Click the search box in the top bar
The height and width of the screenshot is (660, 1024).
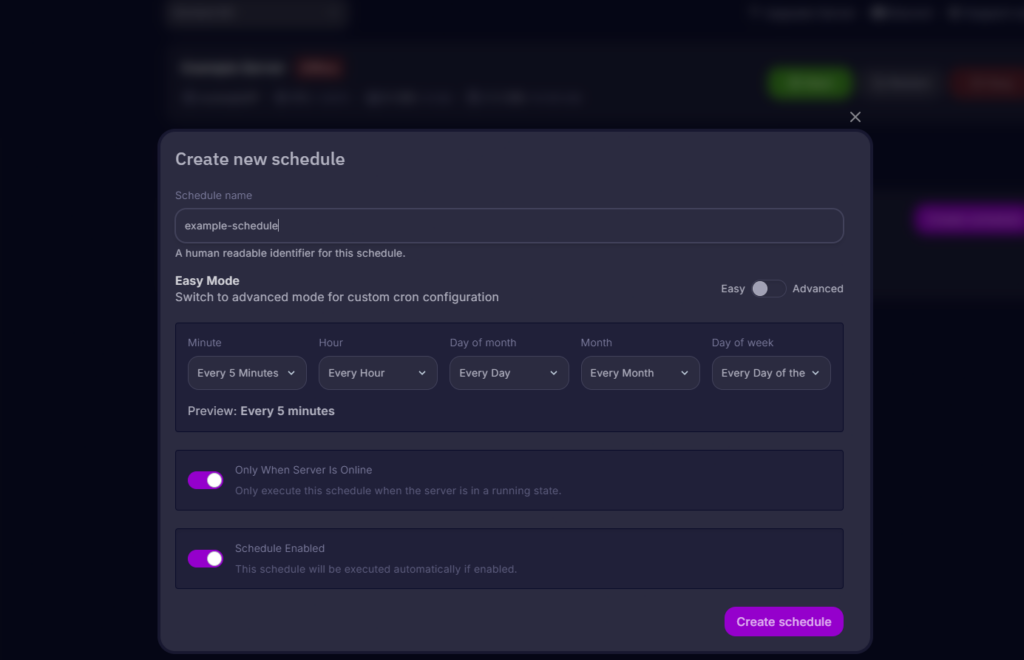(255, 14)
